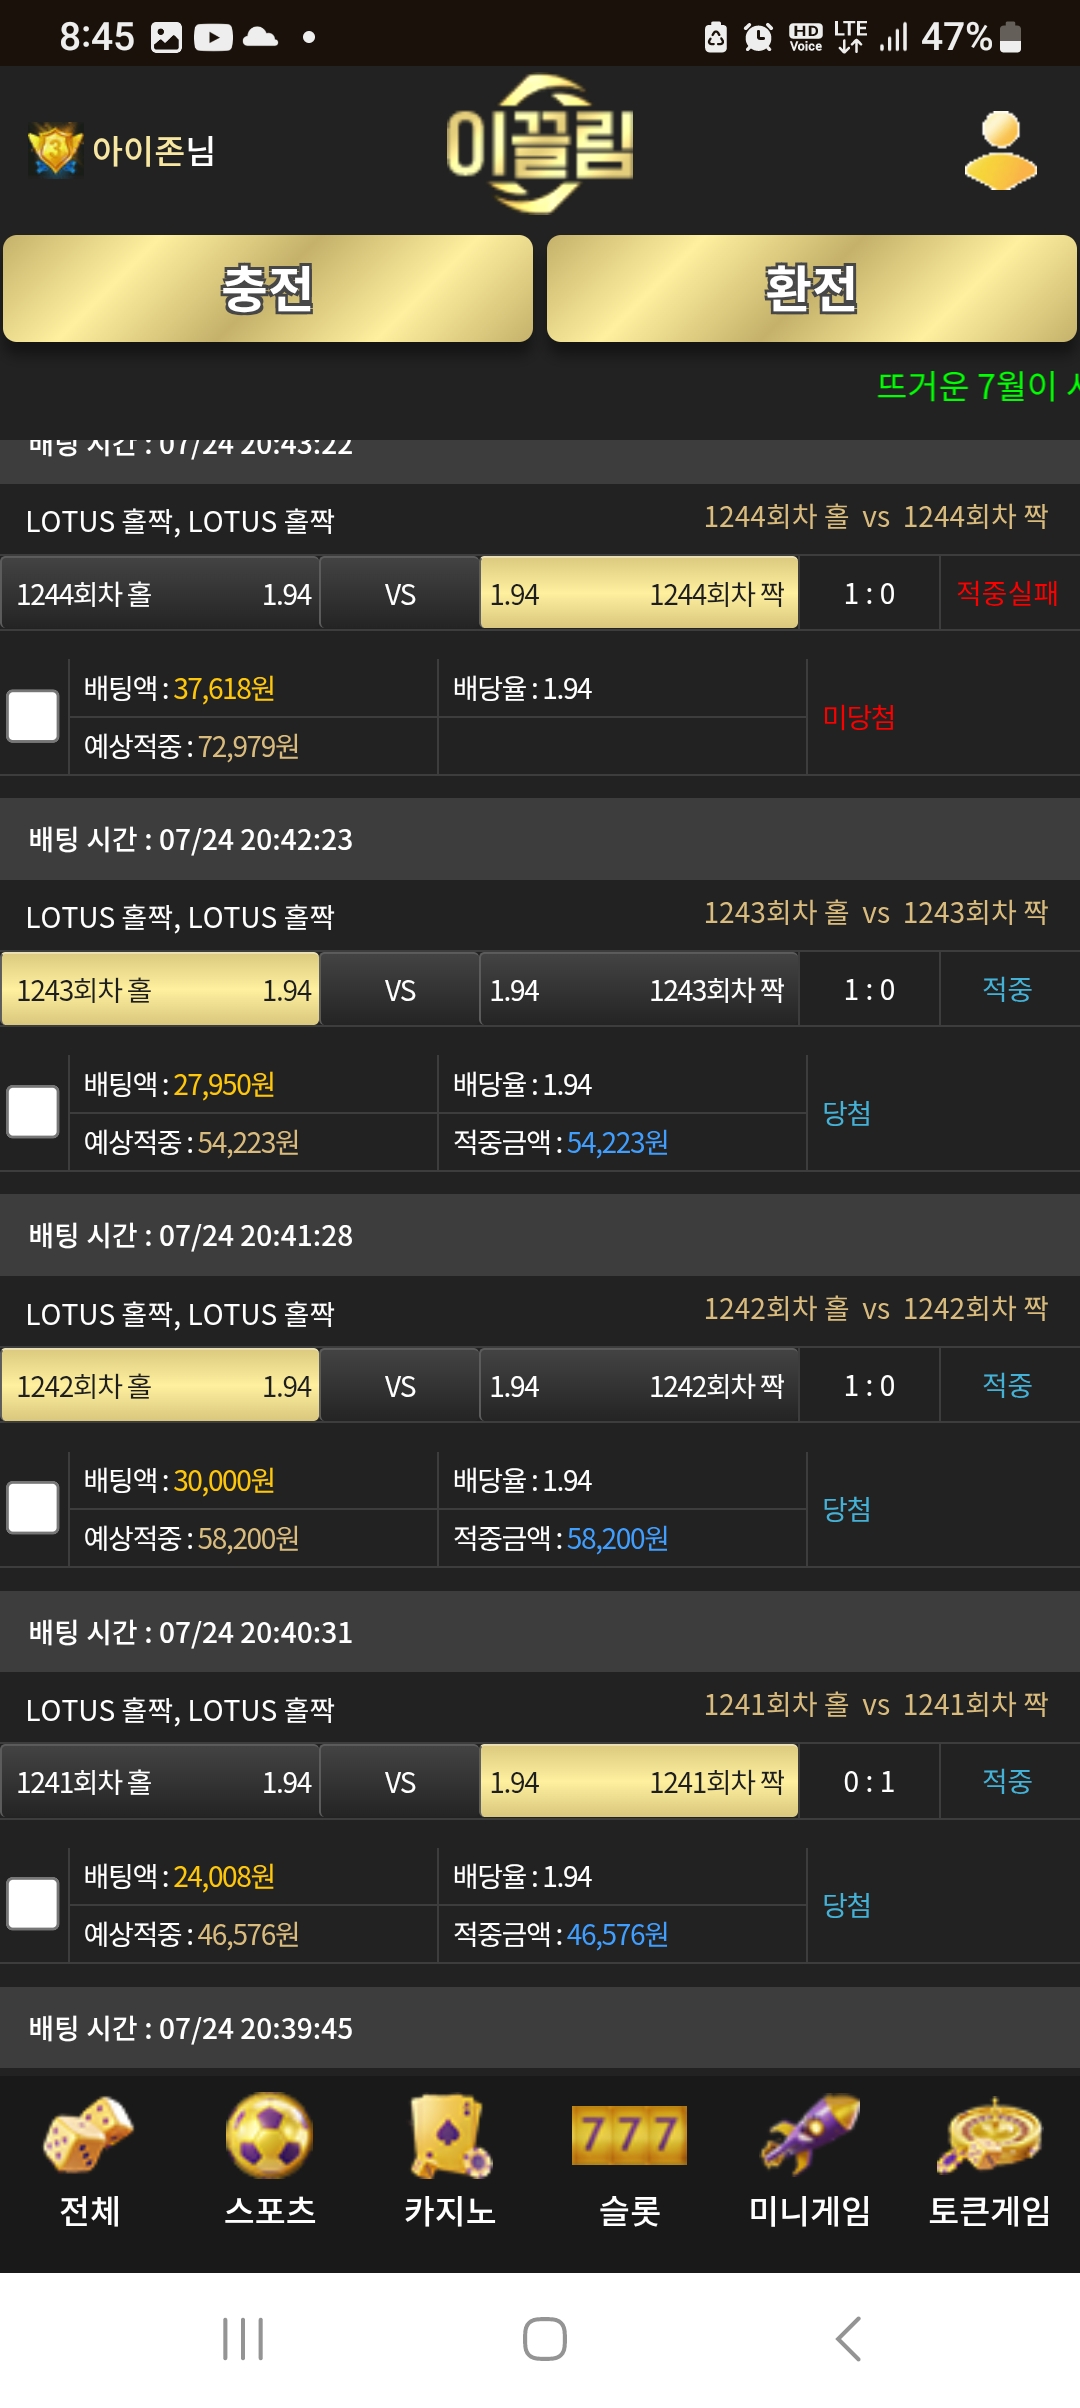
Task: Open the 미니게임 rocket category
Action: [x=810, y=2162]
